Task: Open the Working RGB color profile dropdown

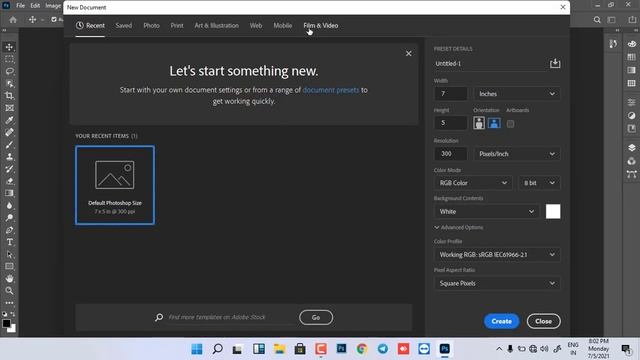Action: click(x=497, y=255)
